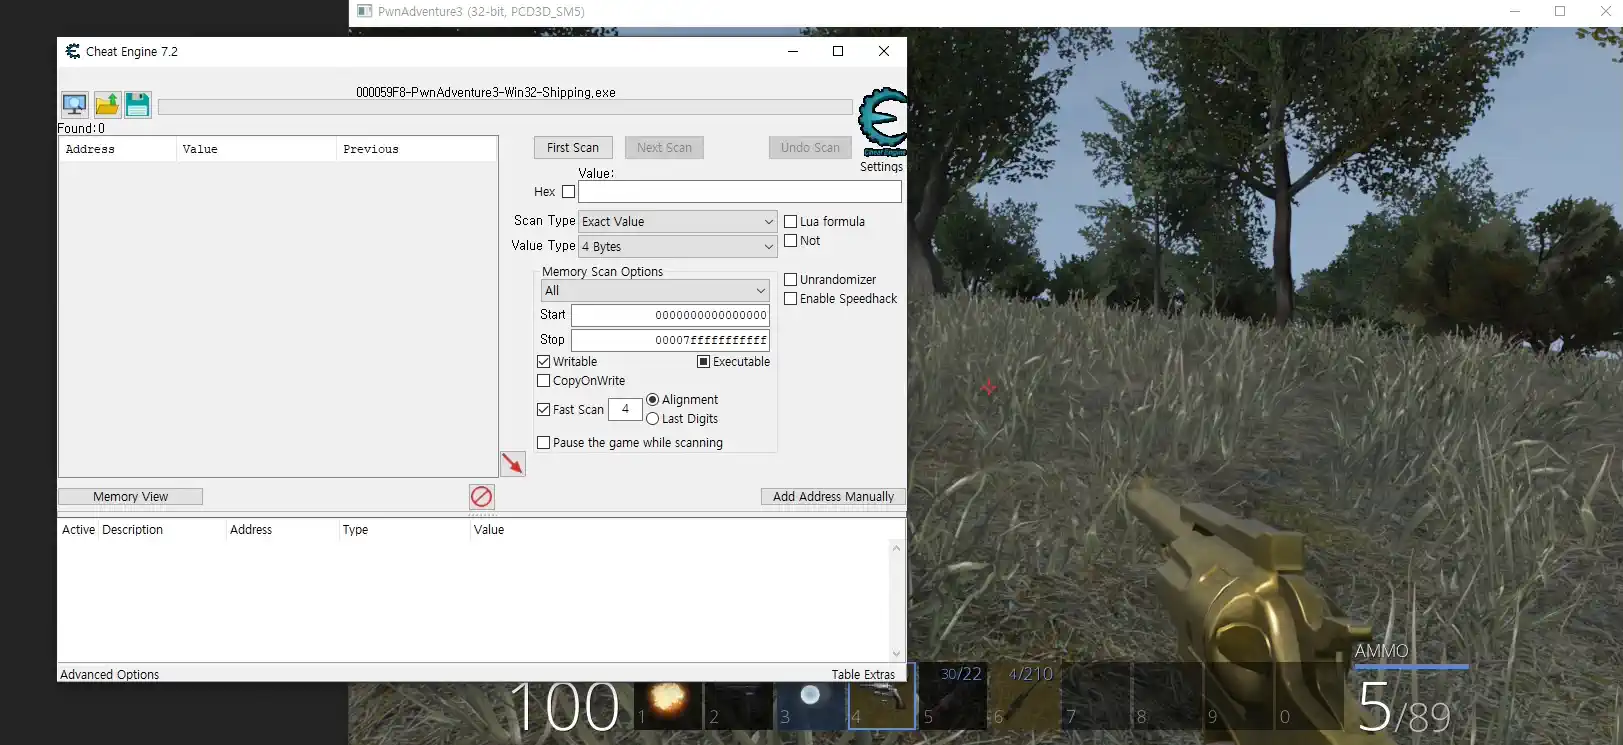Open the process selector computer icon
This screenshot has width=1623, height=745.
tap(75, 104)
